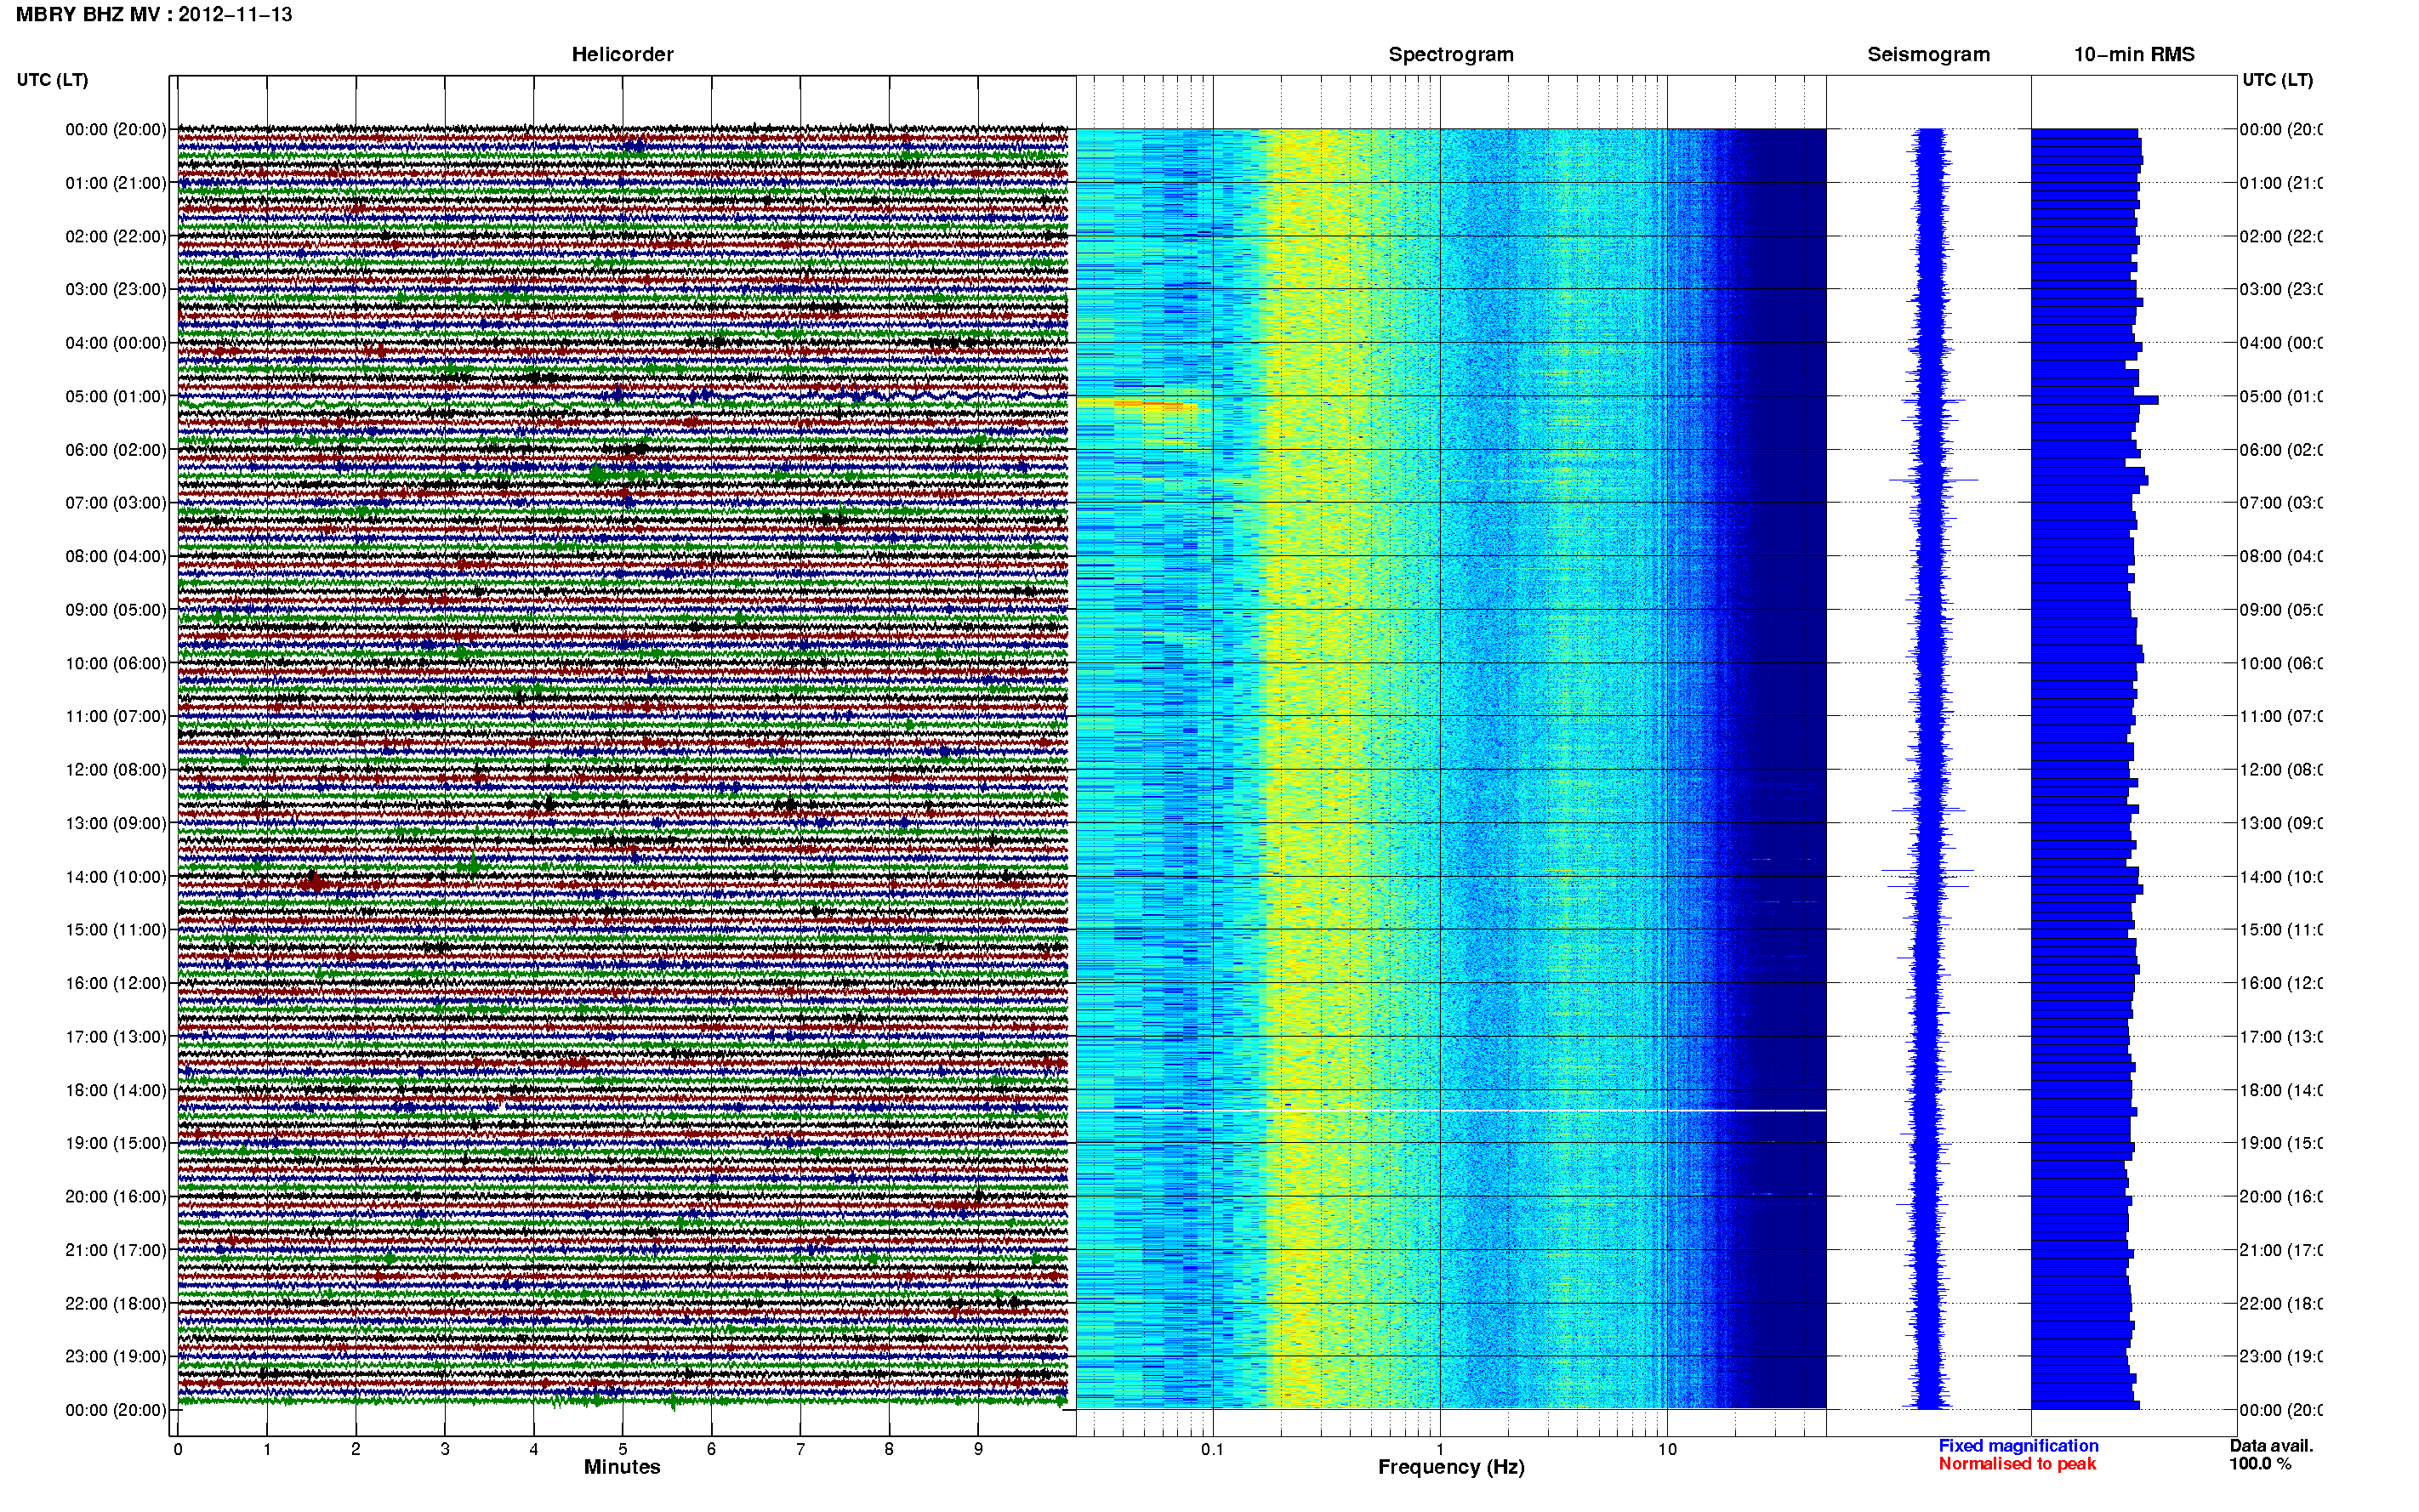This screenshot has height=1512, width=2419.
Task: Click the longest bar in the 10-min RMS chart
Action: (x=2095, y=400)
